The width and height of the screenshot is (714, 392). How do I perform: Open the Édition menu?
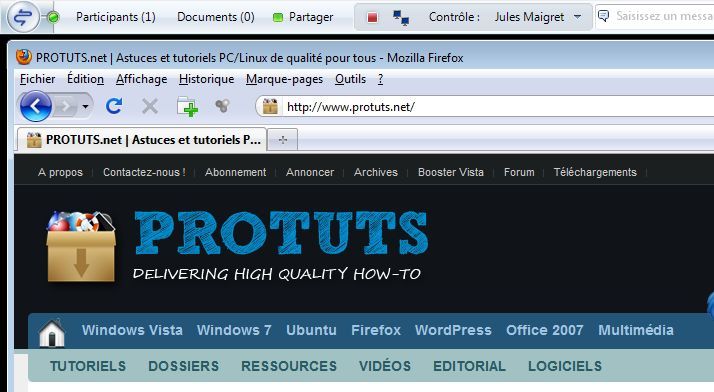coord(85,79)
